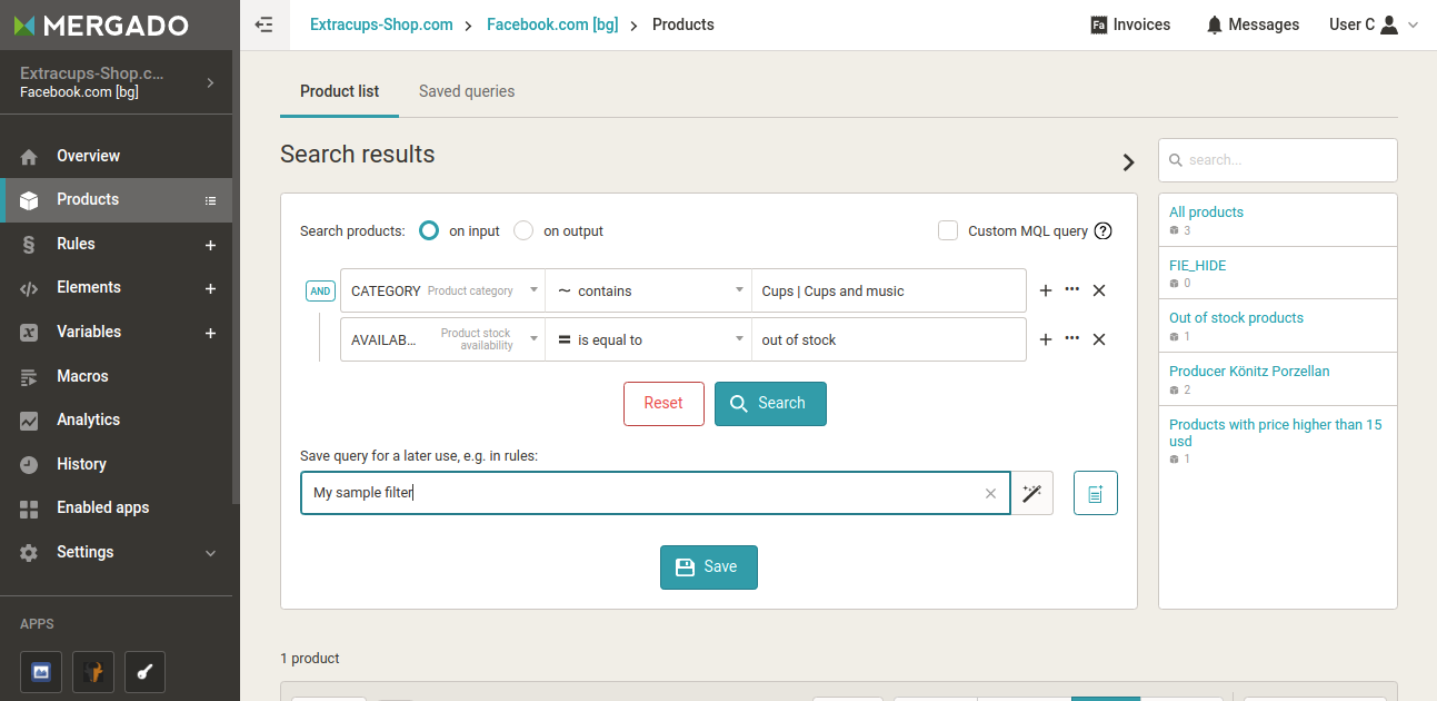Remove the AVAILABILITY condition with its X icon
Image resolution: width=1437 pixels, height=701 pixels.
[1099, 339]
